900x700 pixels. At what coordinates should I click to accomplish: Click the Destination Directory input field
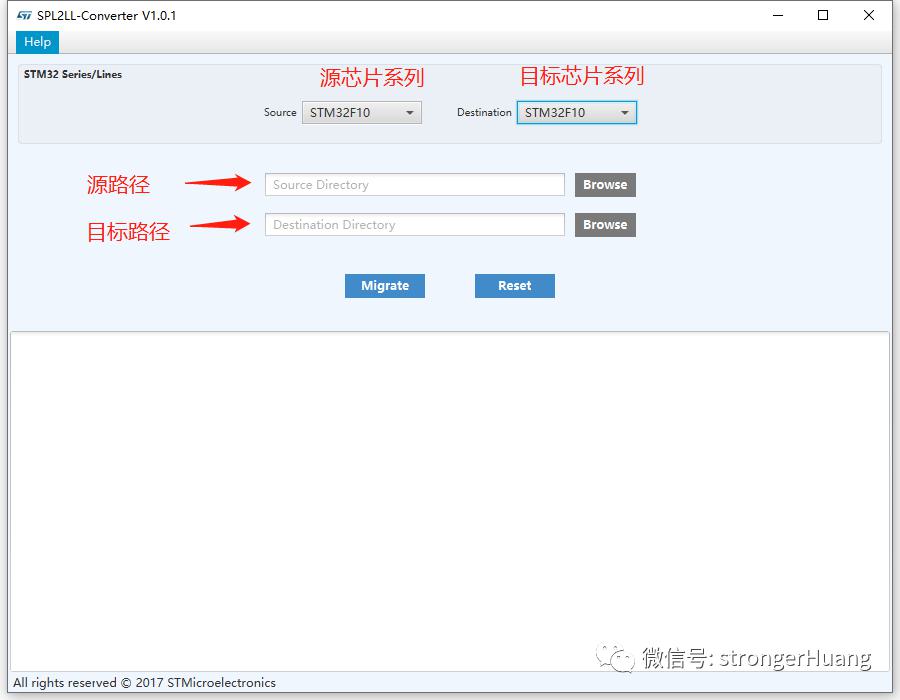point(414,225)
